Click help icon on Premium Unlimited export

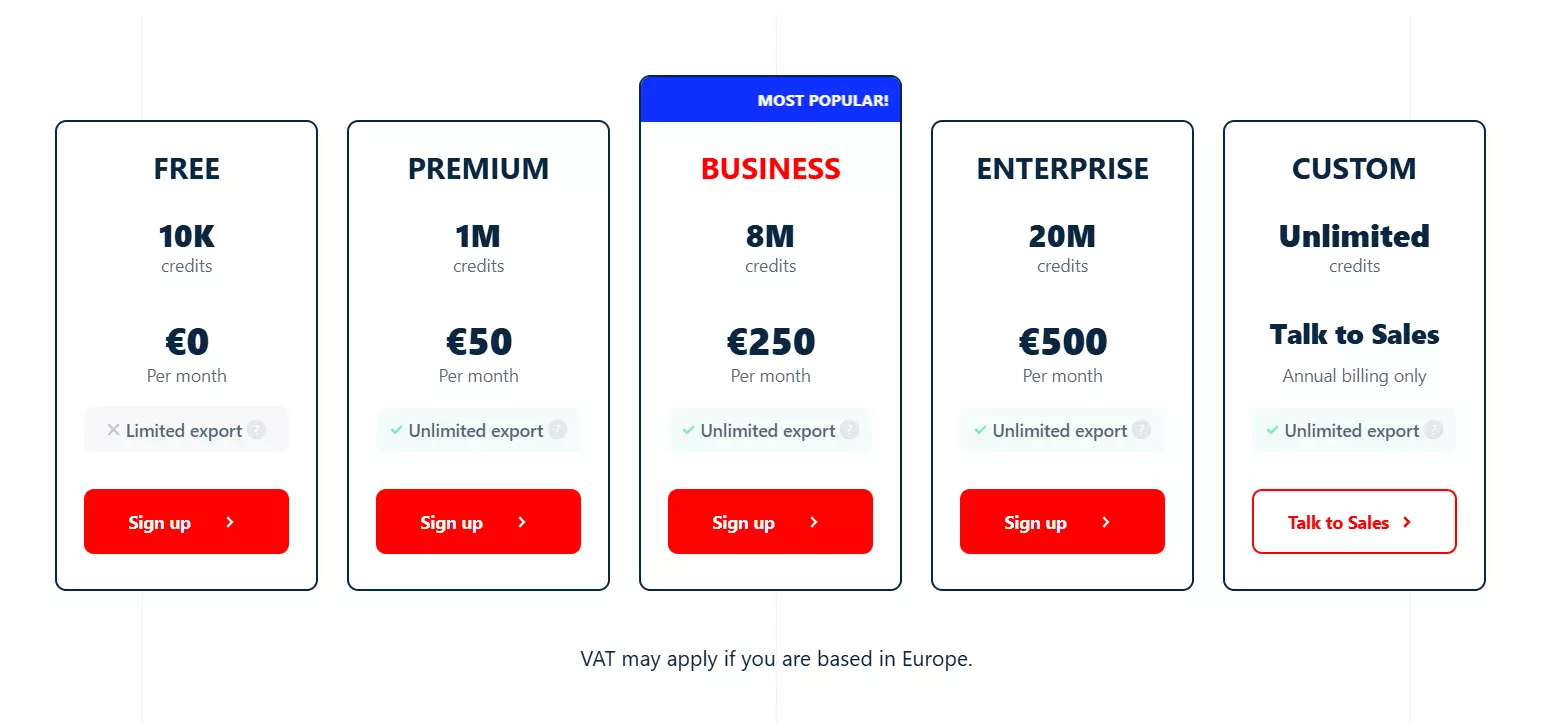(558, 430)
